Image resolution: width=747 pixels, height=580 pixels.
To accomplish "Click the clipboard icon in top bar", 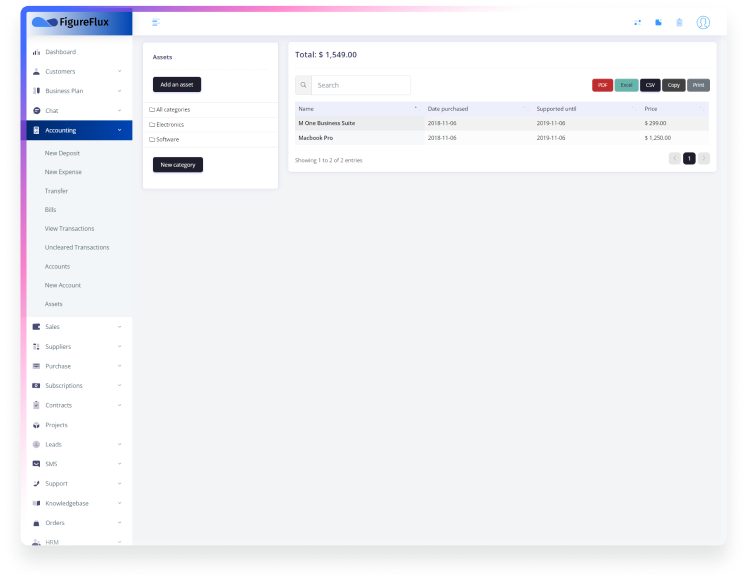I will (x=679, y=22).
